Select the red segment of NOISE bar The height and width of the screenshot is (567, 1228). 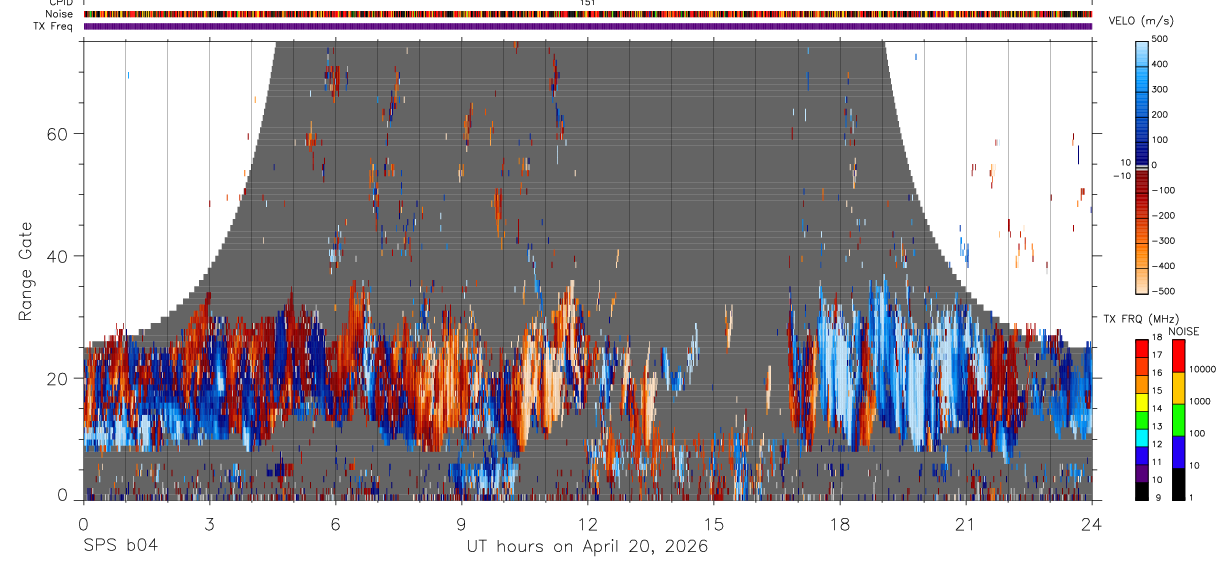(x=1179, y=356)
